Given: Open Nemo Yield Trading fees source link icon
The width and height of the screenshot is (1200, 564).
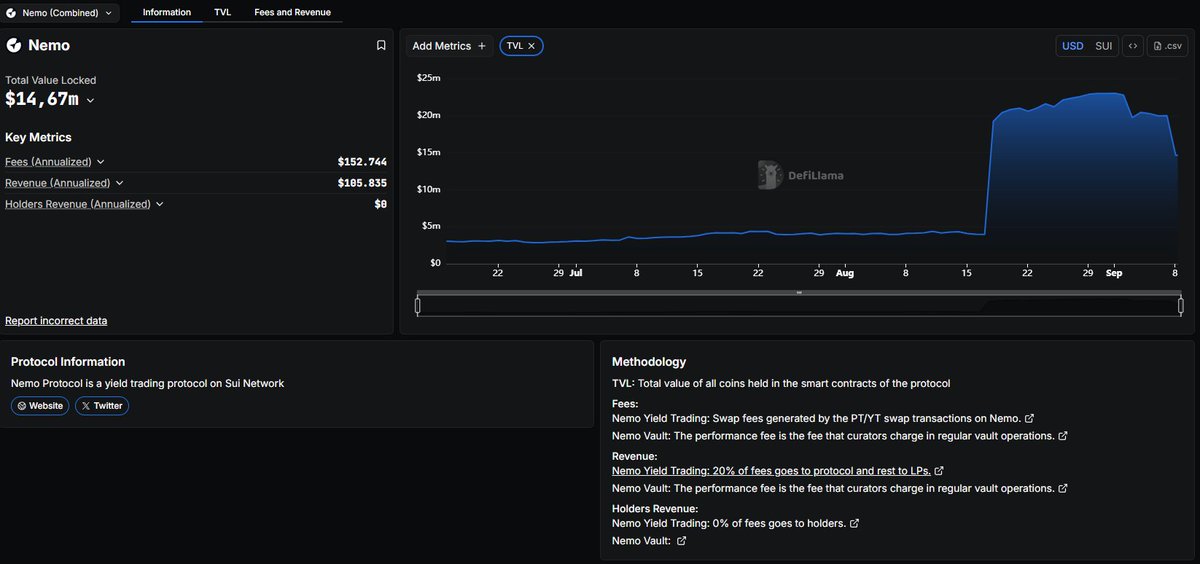Looking at the screenshot, I should [x=1030, y=418].
